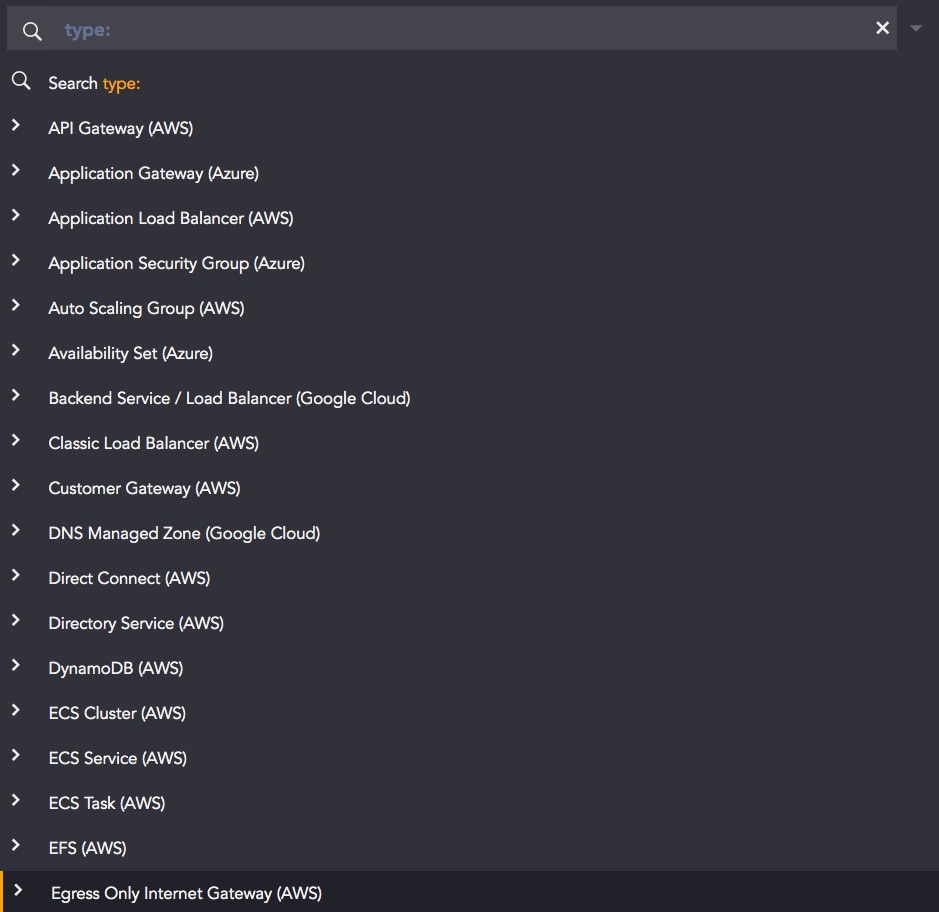Image resolution: width=939 pixels, height=912 pixels.
Task: Select DNS Managed Zone (Google Cloud)
Action: point(184,533)
